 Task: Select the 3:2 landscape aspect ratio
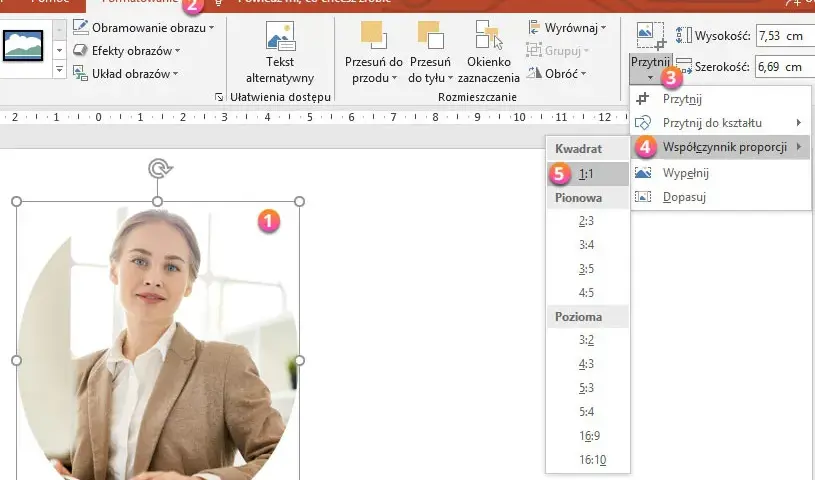[x=588, y=340]
